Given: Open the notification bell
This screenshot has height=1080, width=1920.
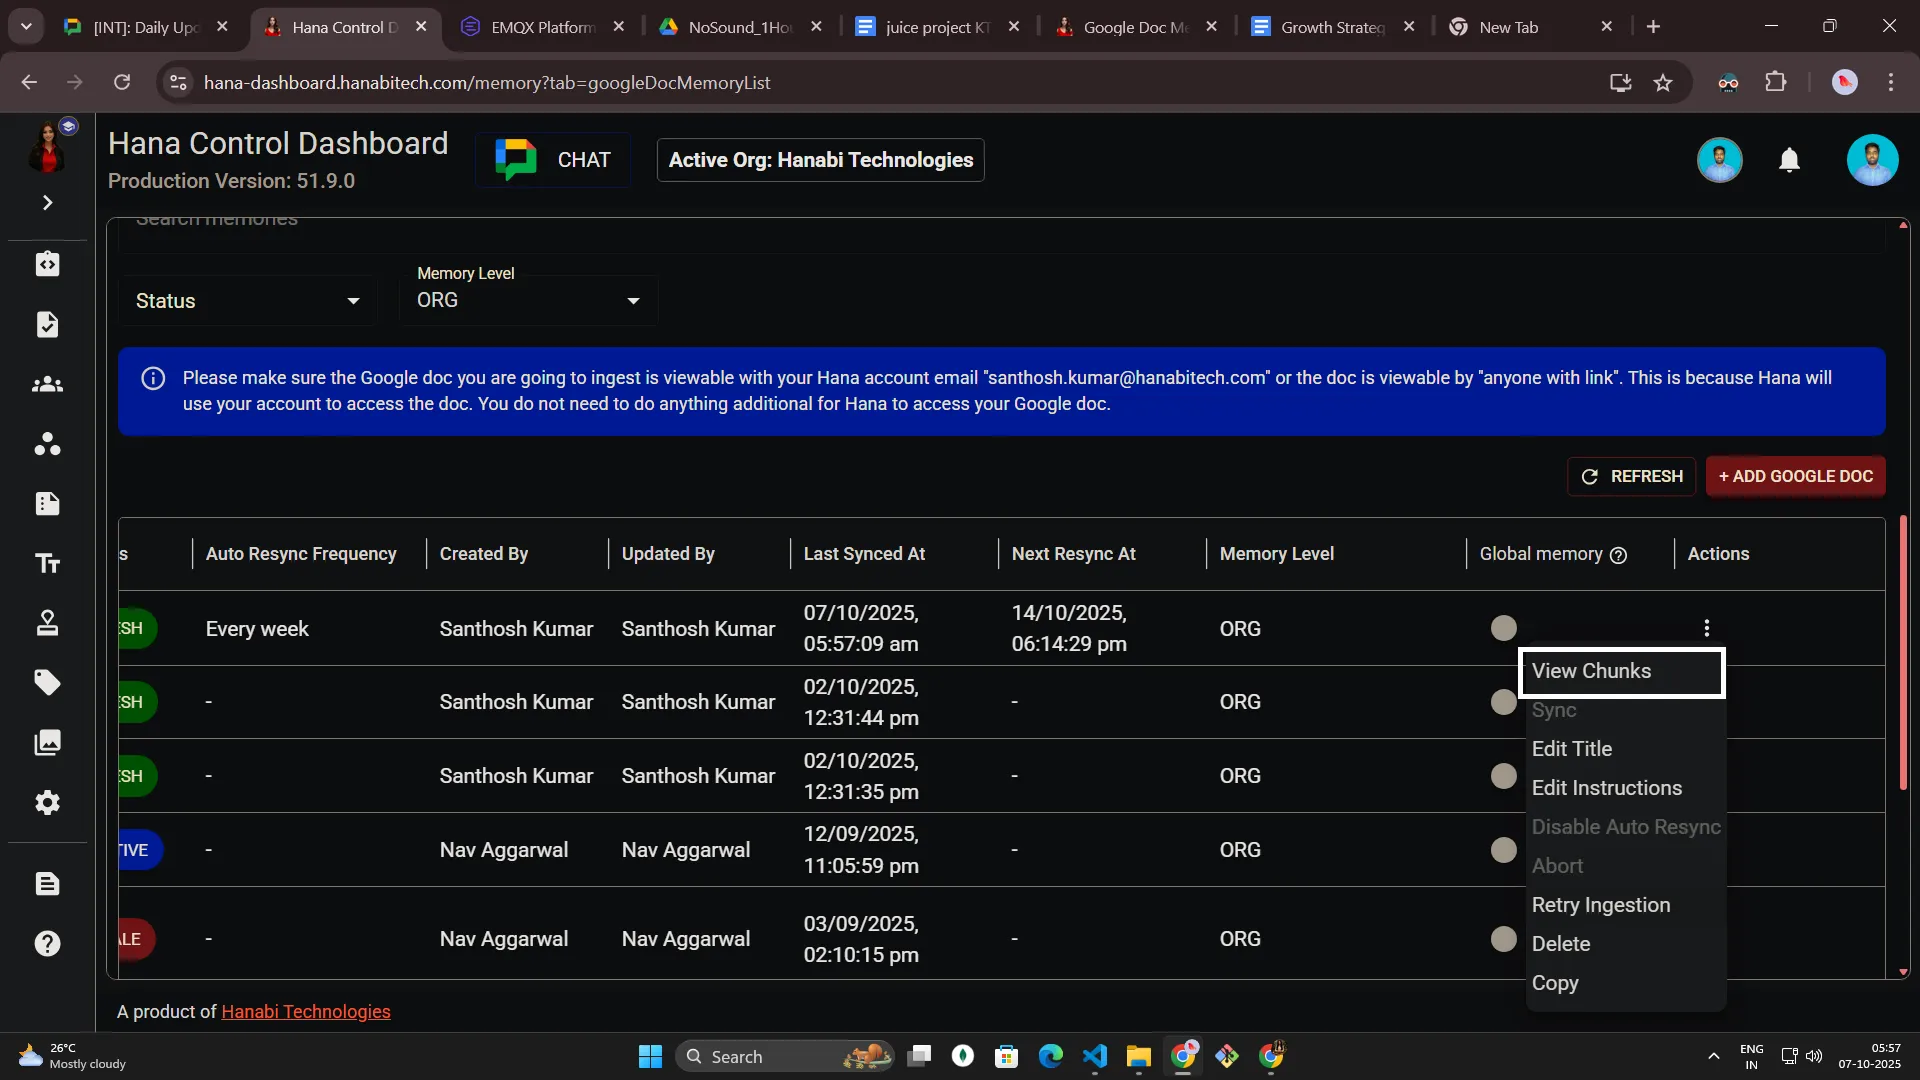Looking at the screenshot, I should coord(1789,159).
